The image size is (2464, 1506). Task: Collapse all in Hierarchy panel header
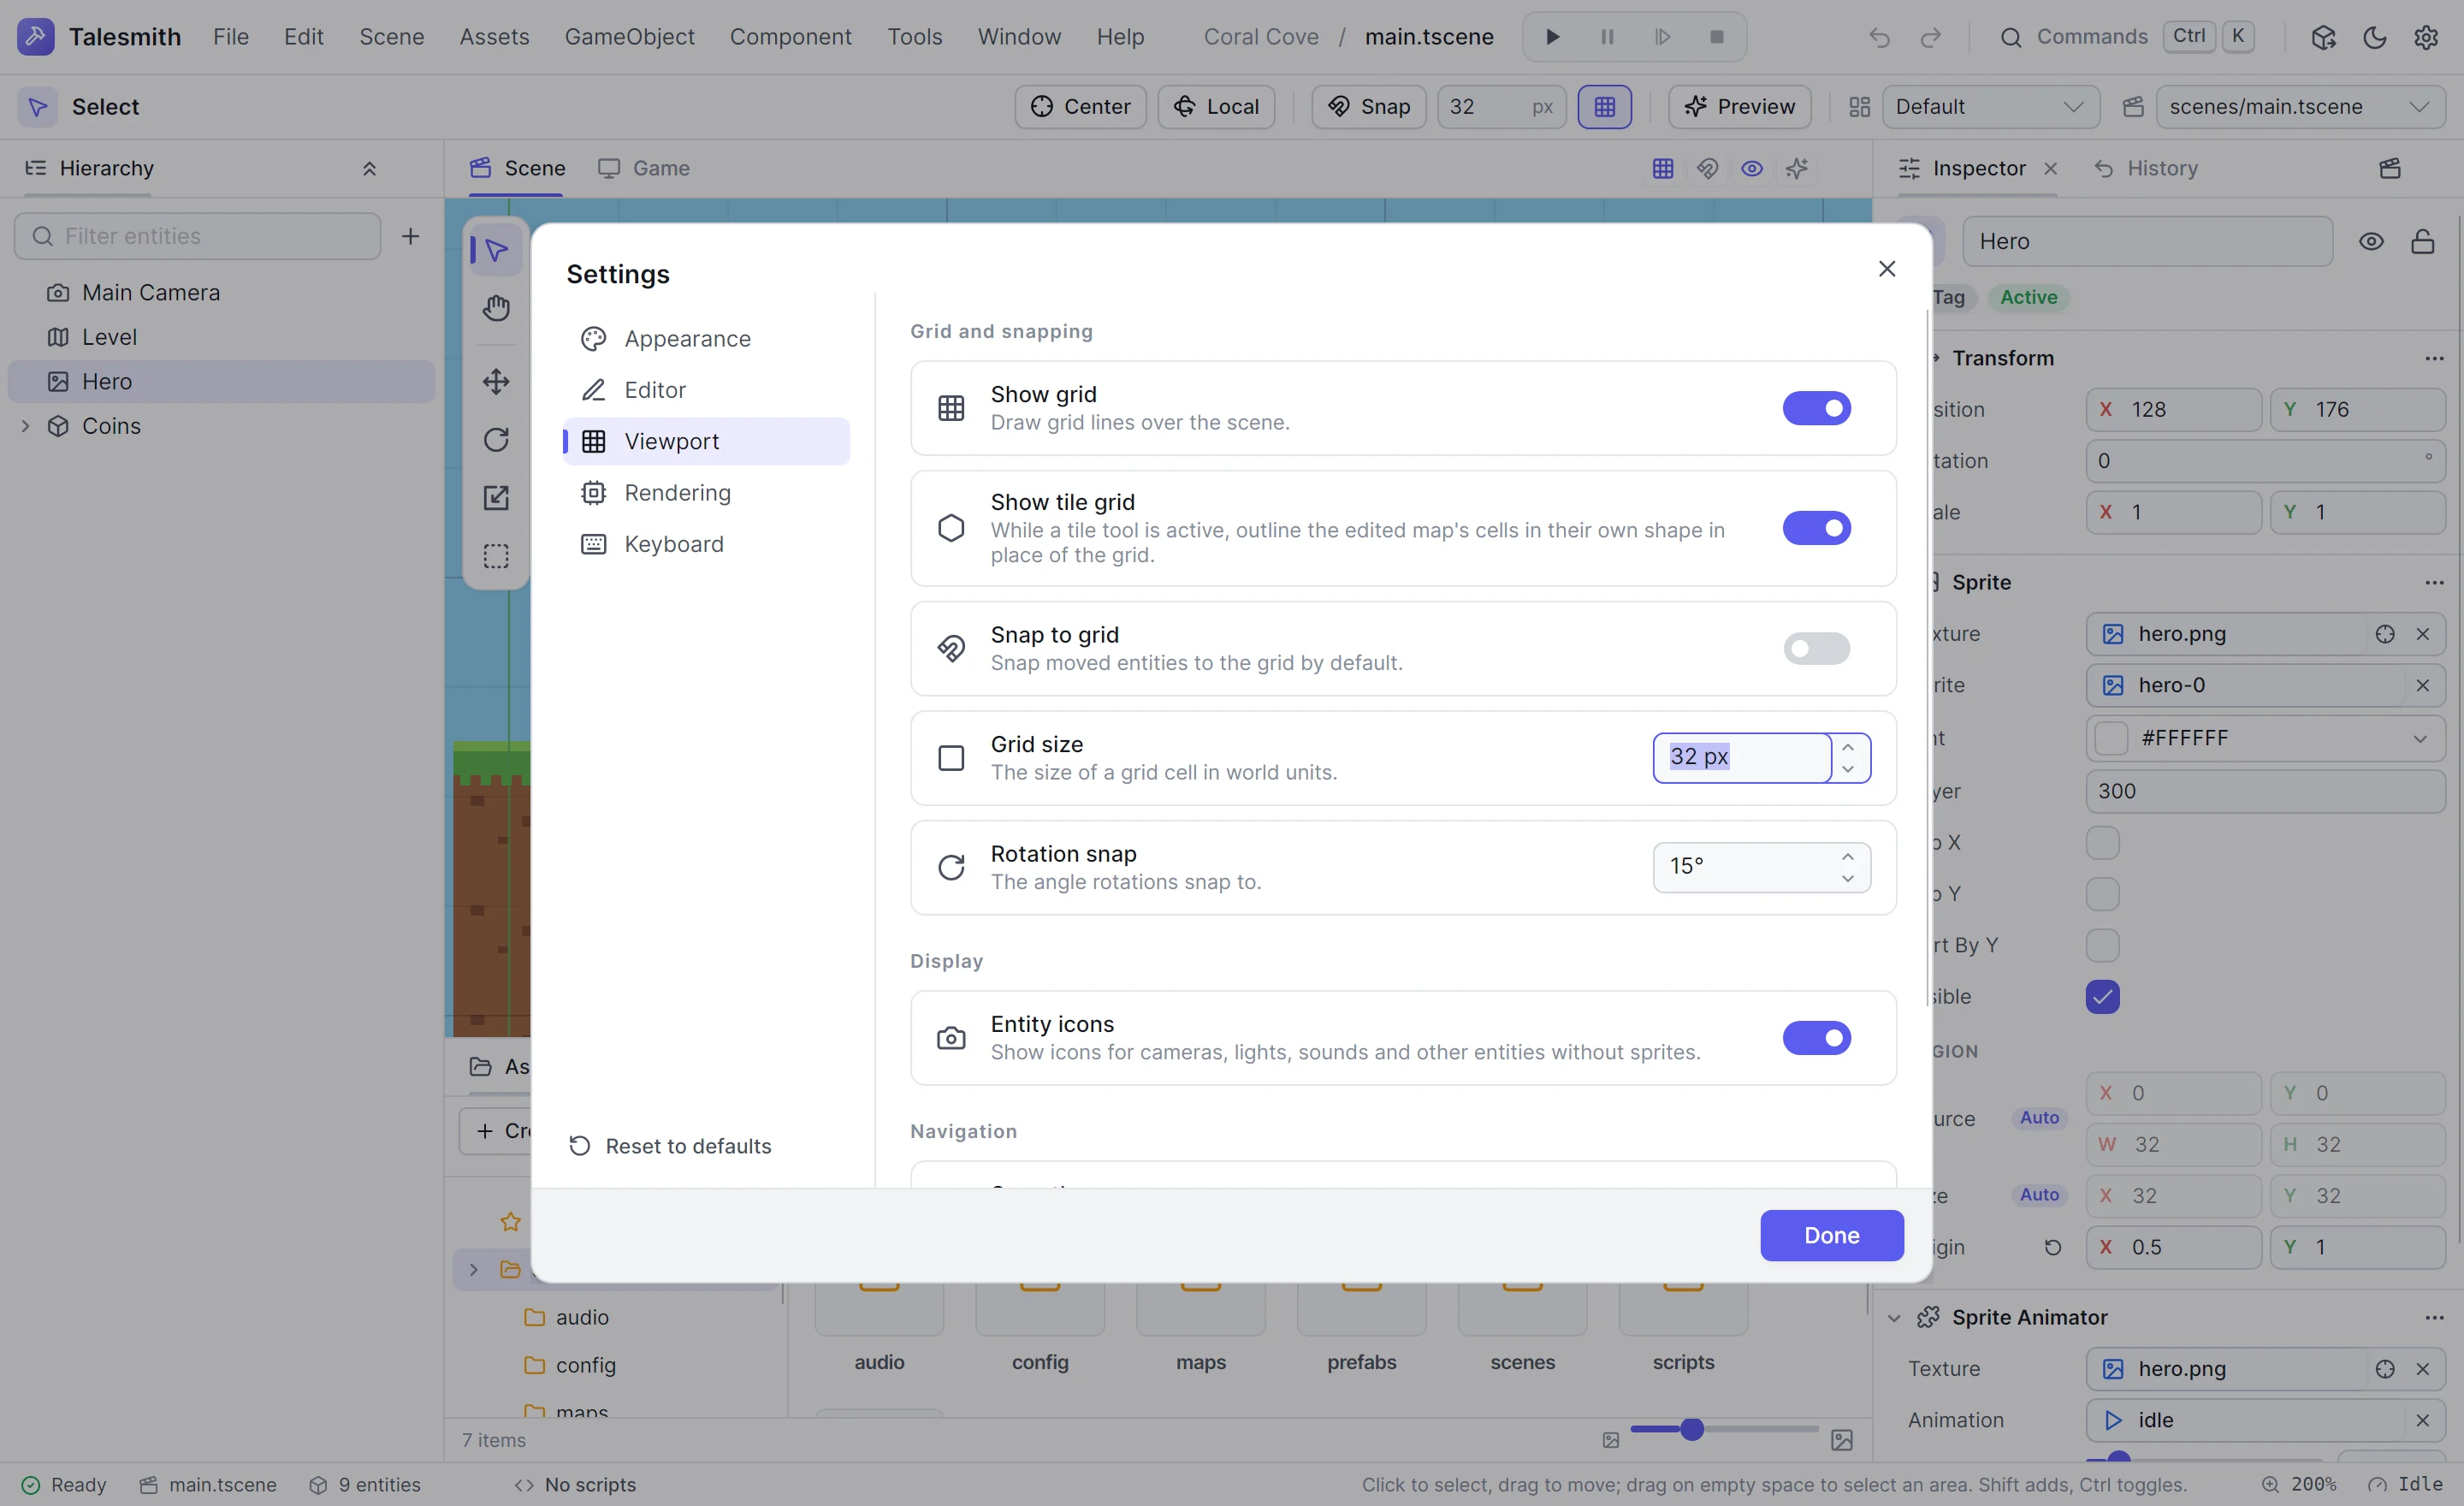pos(369,168)
